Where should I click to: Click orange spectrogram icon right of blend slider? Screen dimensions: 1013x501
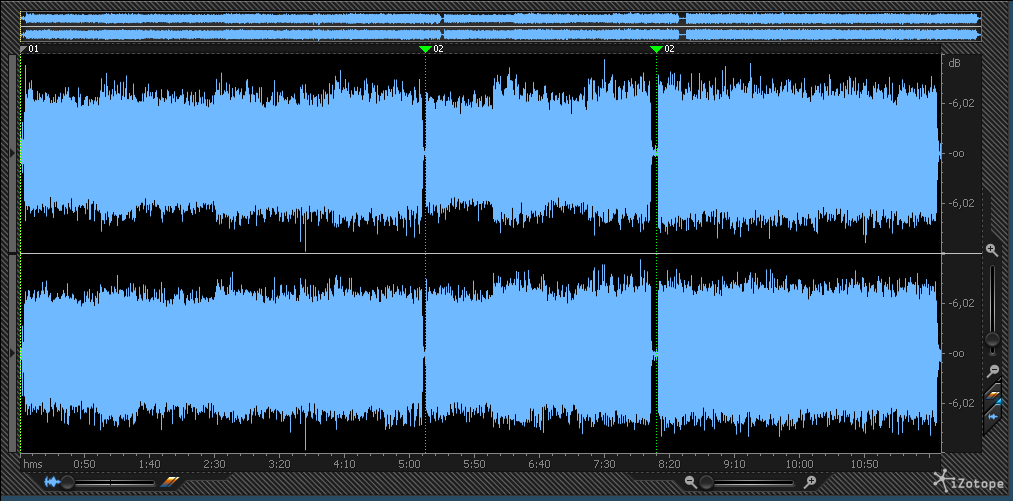pyautogui.click(x=169, y=482)
